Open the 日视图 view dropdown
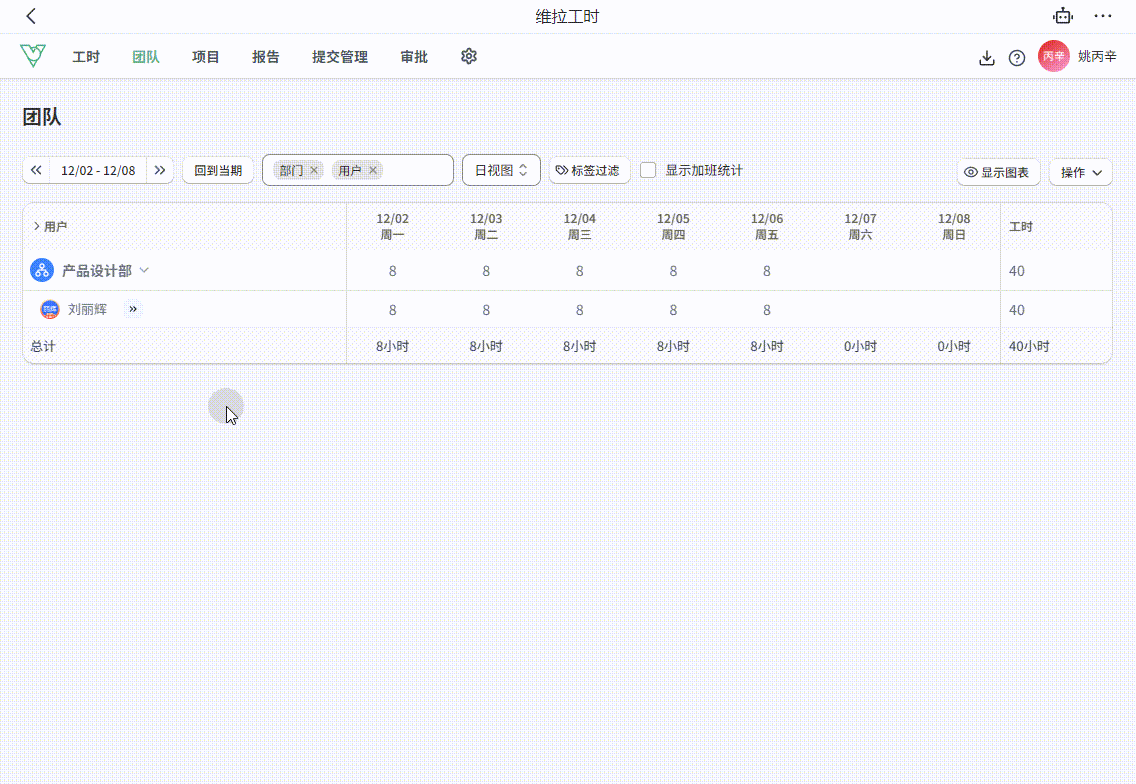The width and height of the screenshot is (1136, 784). pos(501,170)
